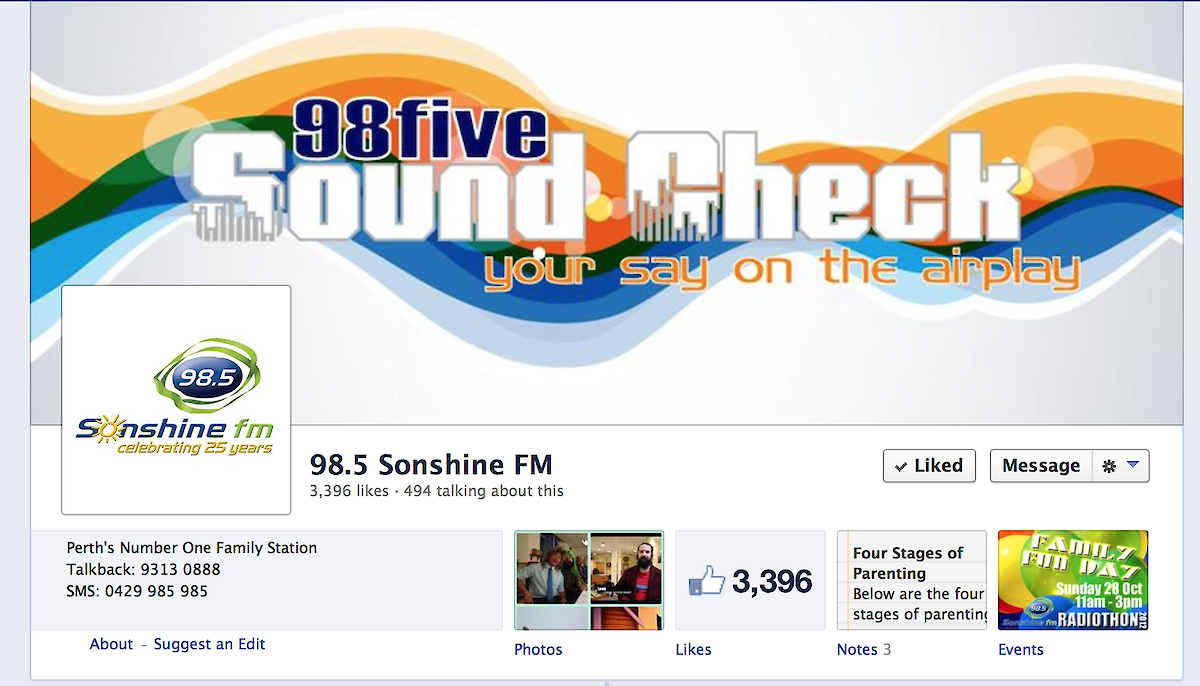Send a message via Message button
The height and width of the screenshot is (686, 1200).
(x=1041, y=466)
